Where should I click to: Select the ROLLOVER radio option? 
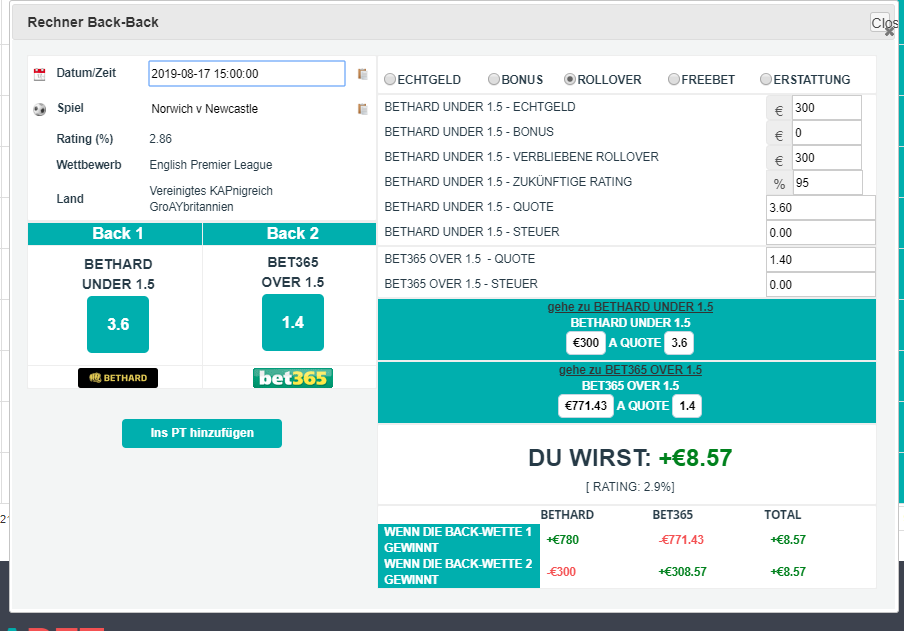pos(570,79)
